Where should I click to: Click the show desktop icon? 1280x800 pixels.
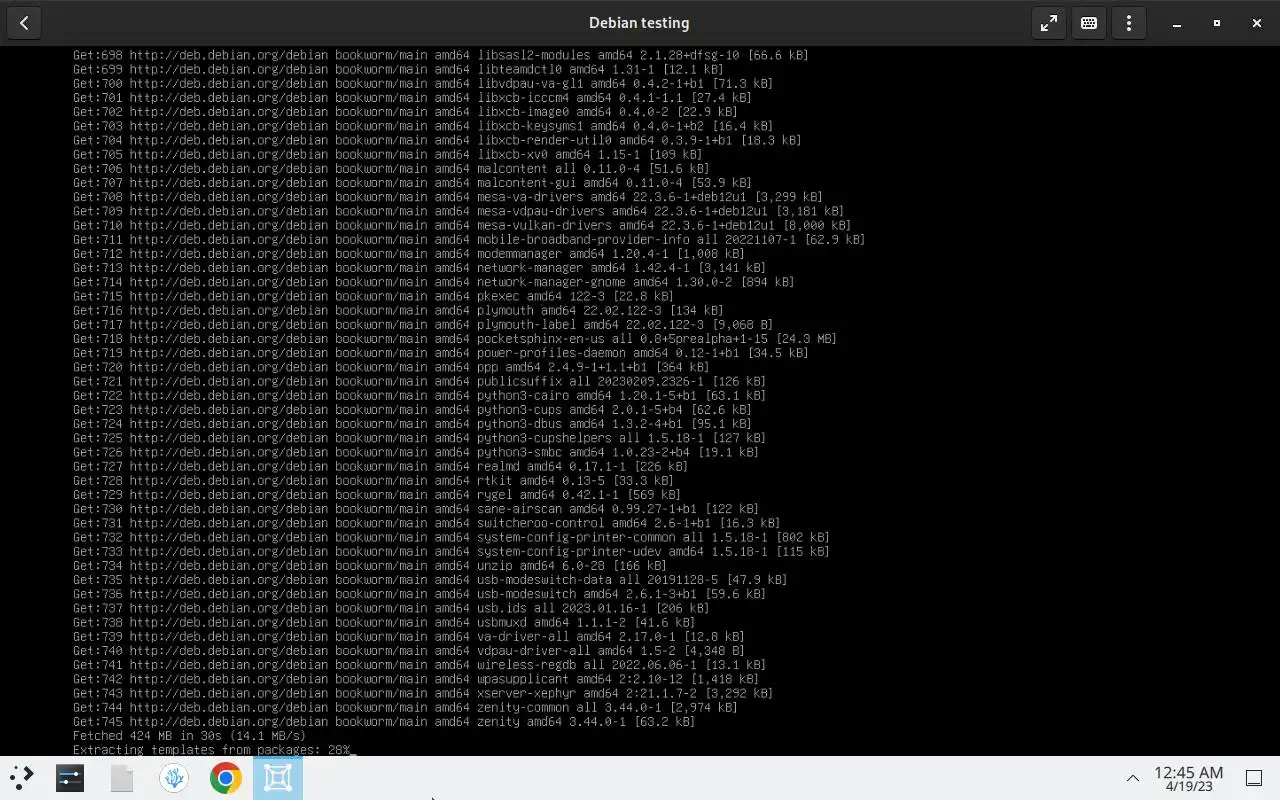[x=1254, y=778]
